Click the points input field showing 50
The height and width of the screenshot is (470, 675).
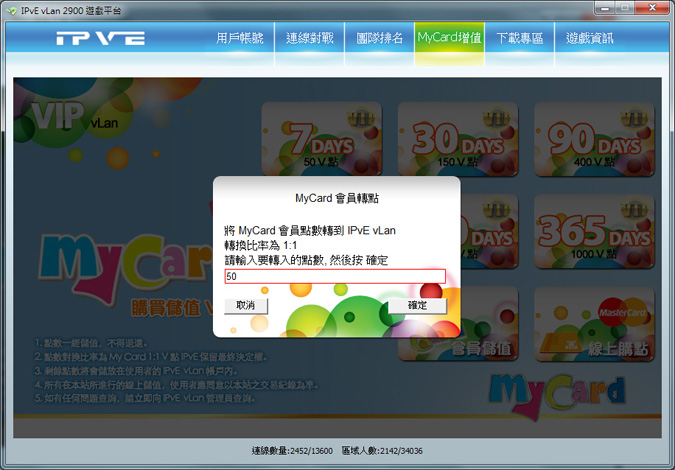[335, 276]
